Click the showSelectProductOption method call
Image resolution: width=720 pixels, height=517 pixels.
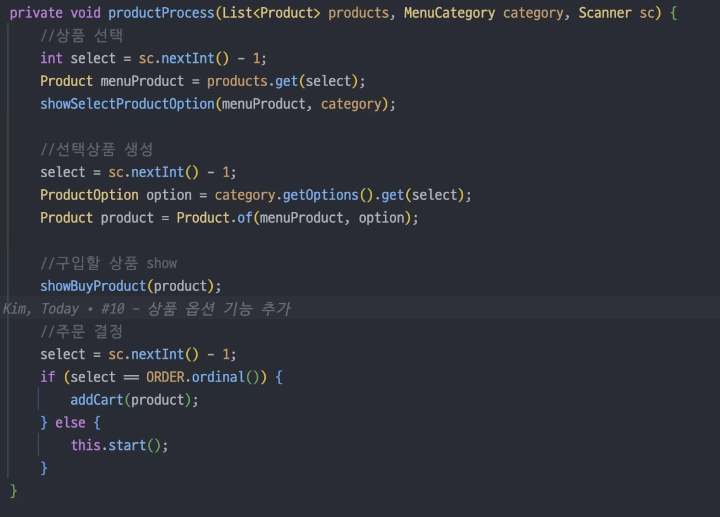[127, 104]
